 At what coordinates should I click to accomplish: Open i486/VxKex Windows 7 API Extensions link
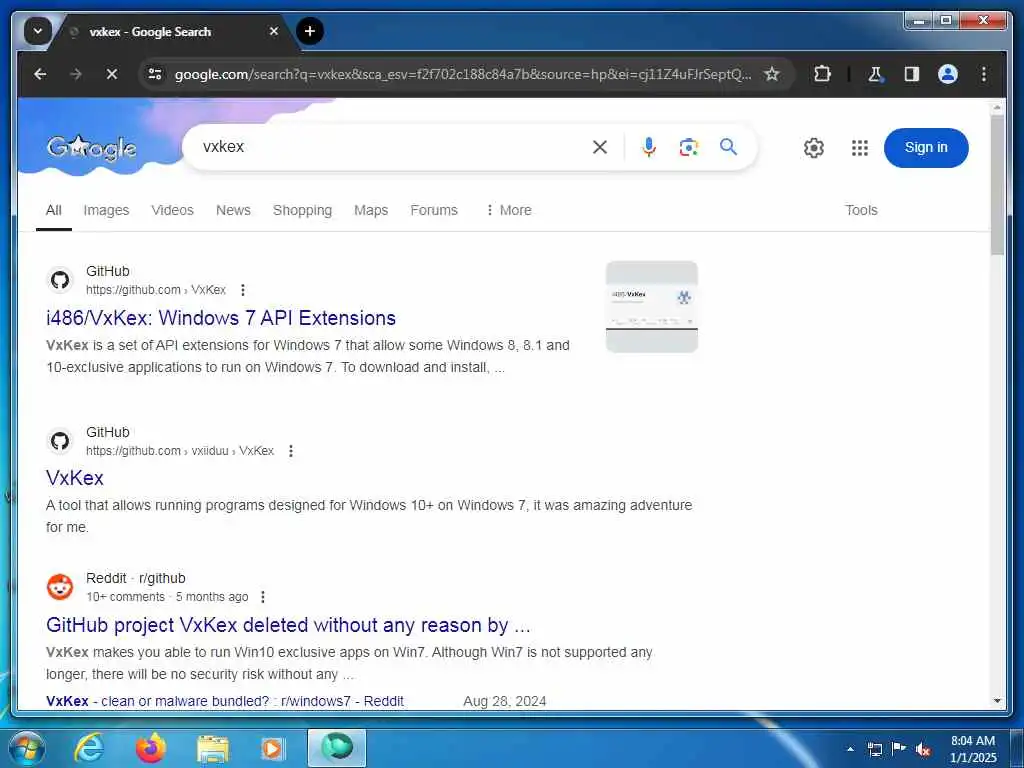coord(221,318)
